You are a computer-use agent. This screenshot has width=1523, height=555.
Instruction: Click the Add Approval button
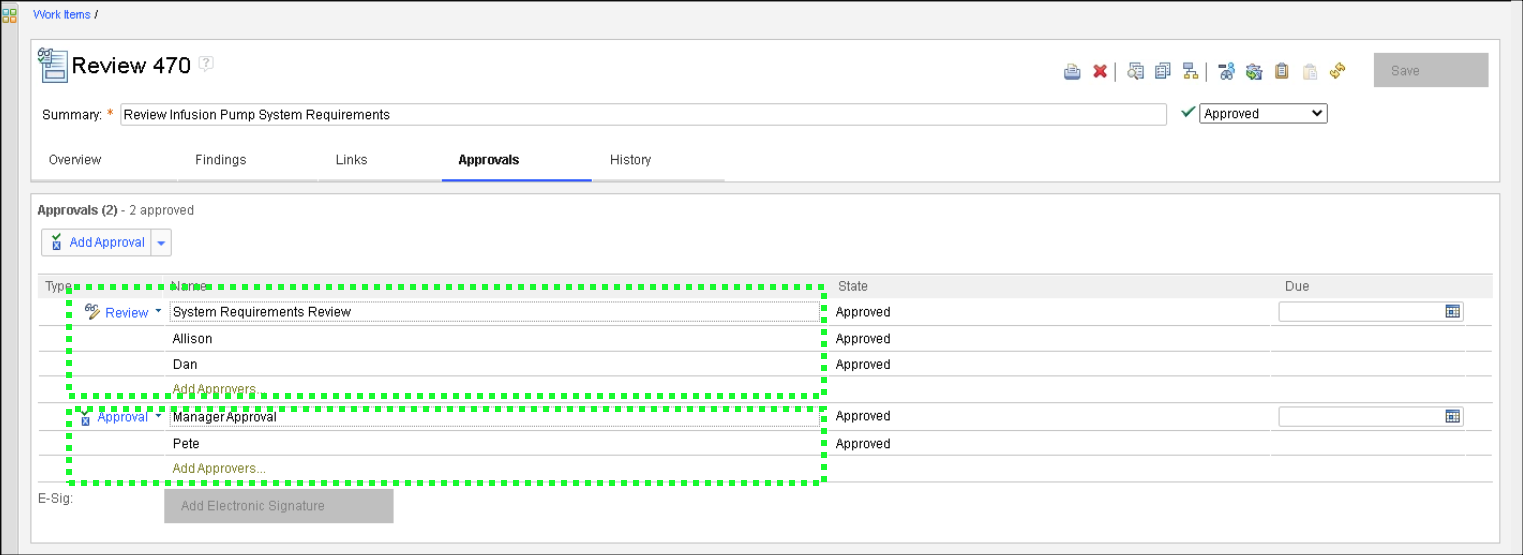pos(98,243)
